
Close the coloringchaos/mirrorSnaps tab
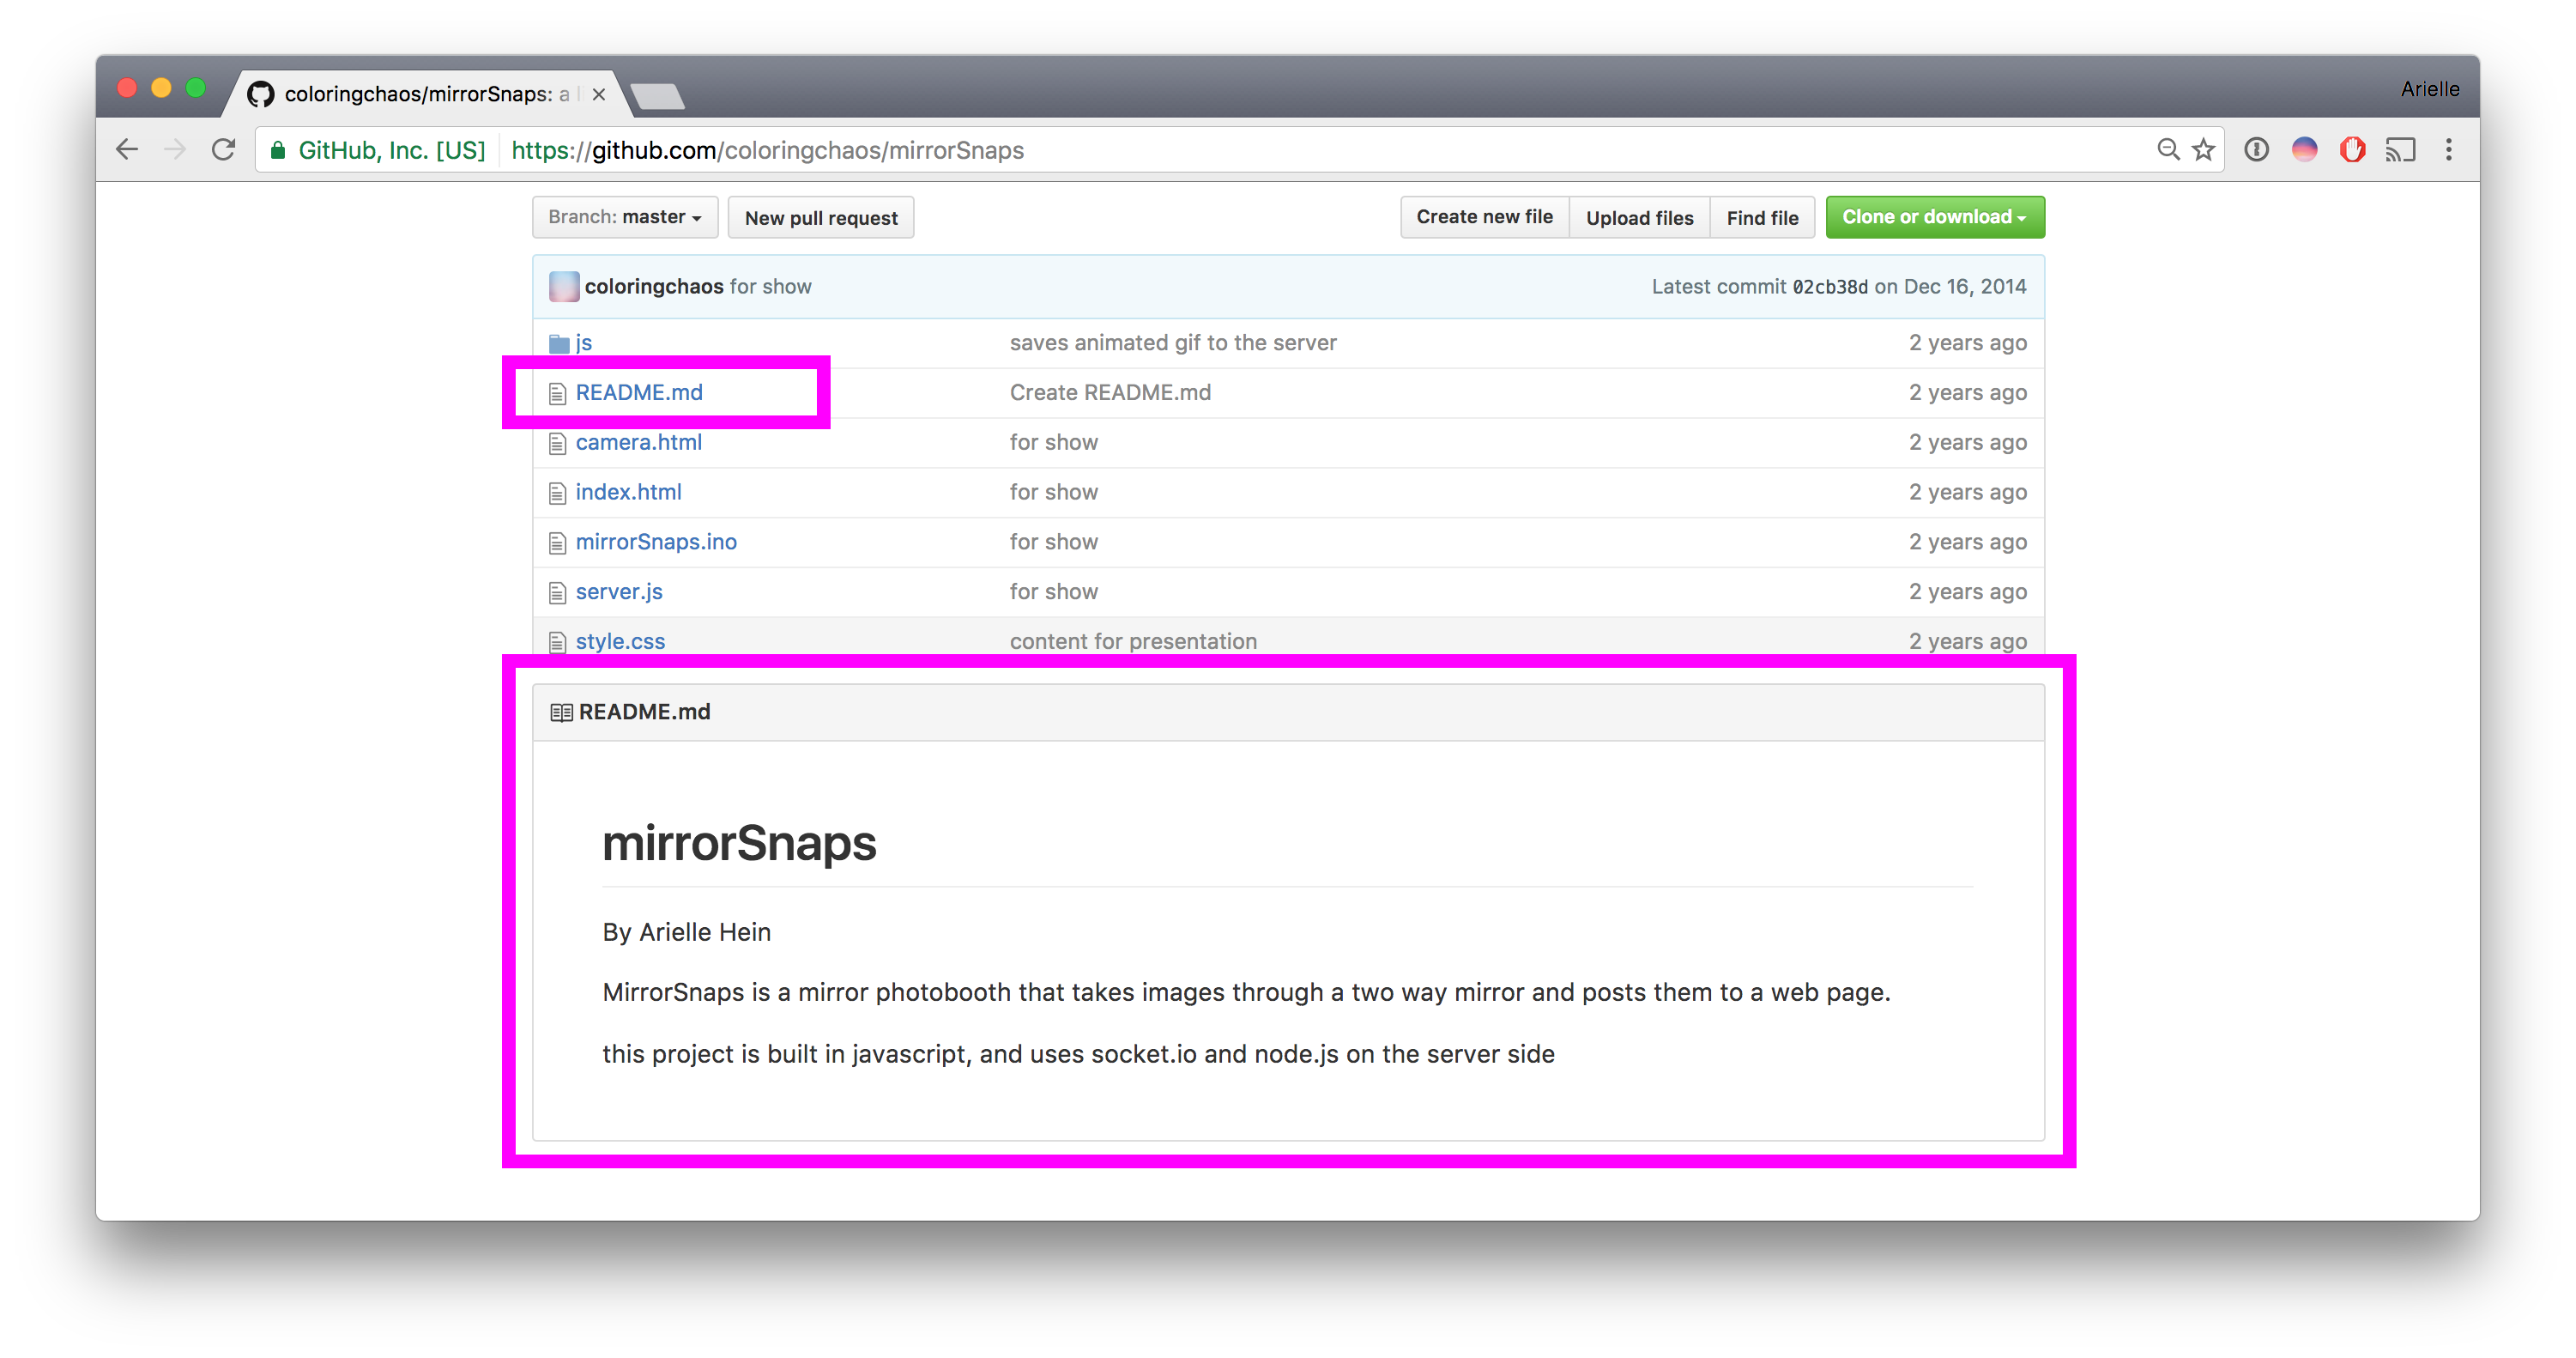598,94
